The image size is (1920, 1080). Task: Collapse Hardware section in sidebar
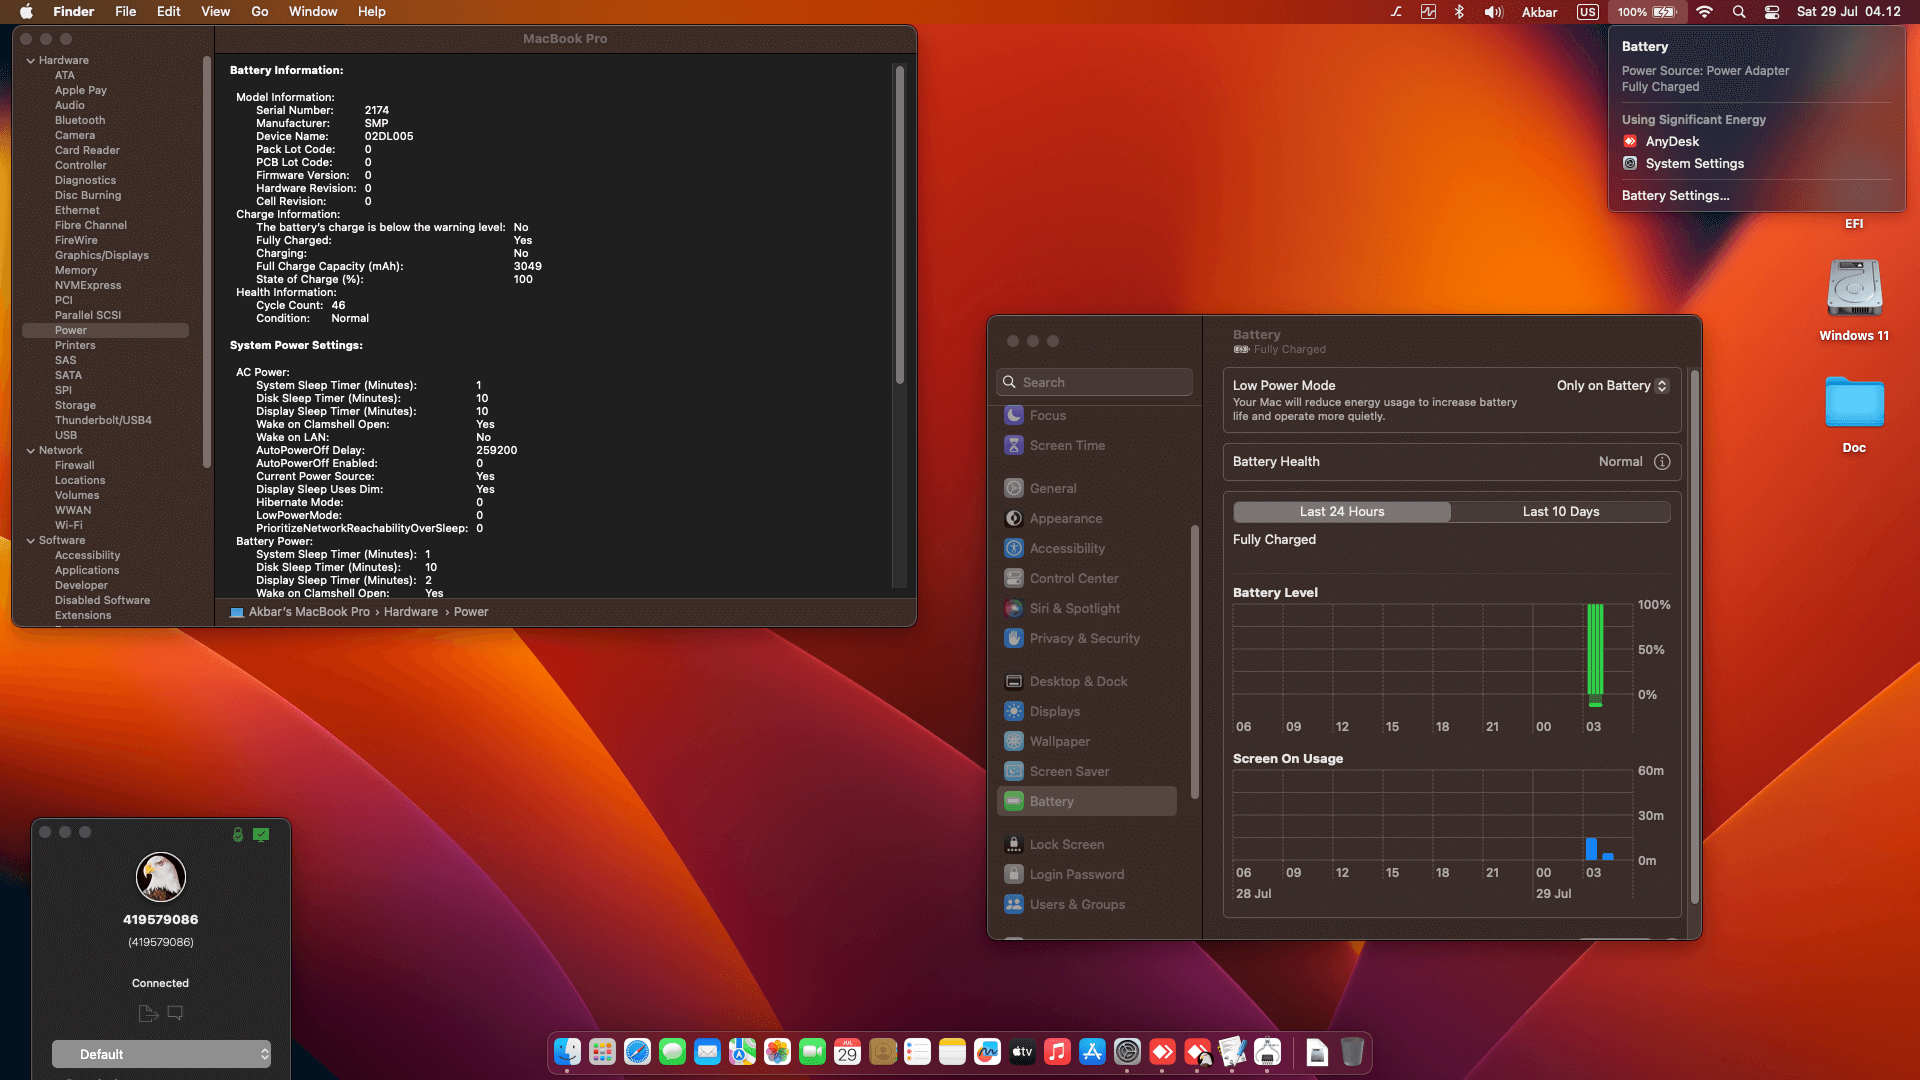coord(31,61)
